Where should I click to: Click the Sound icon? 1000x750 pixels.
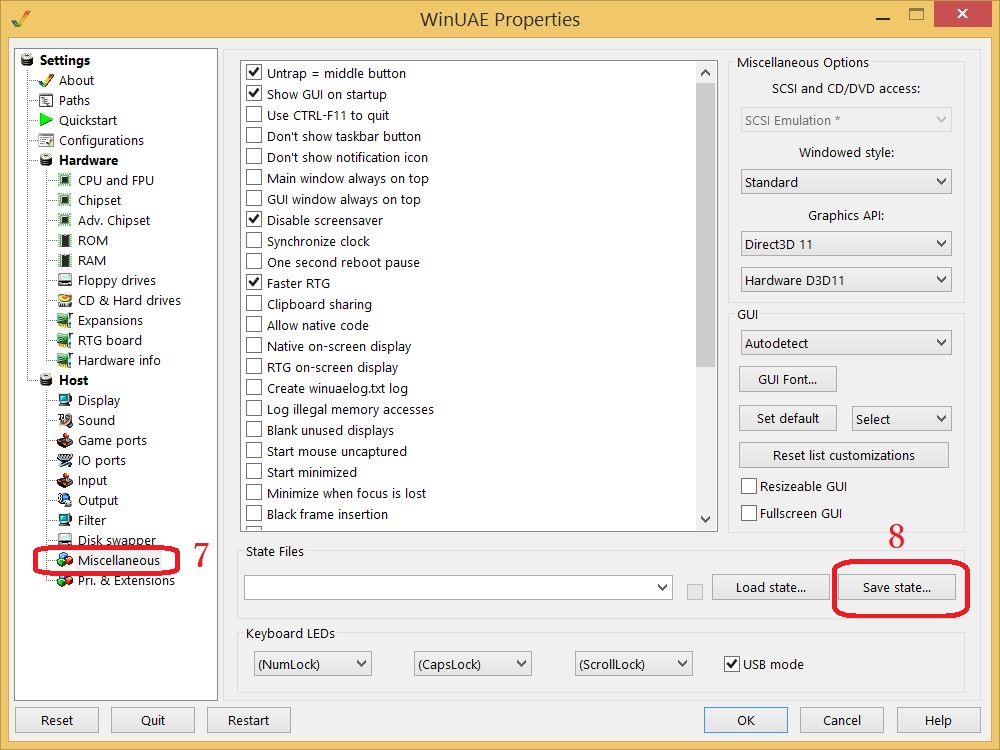pyautogui.click(x=64, y=420)
